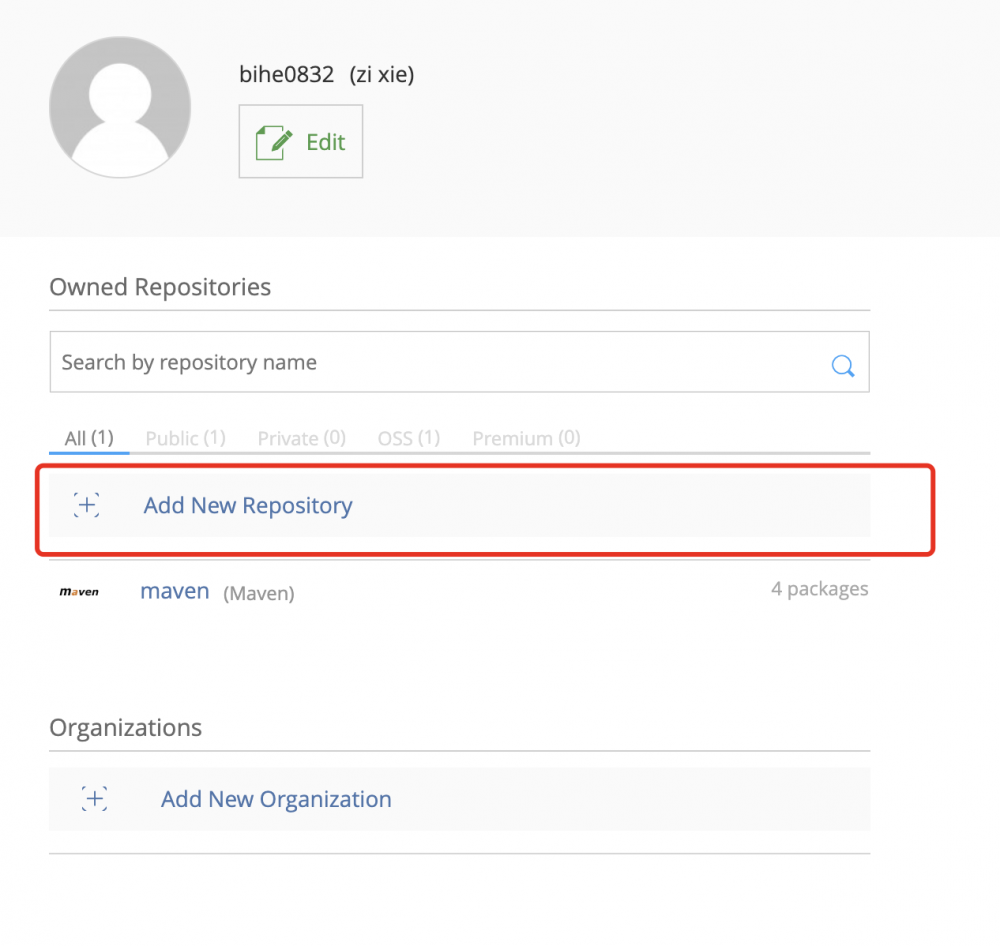Screen dimensions: 1000x946
Task: Show the Private (0) repositories tab
Action: point(301,438)
